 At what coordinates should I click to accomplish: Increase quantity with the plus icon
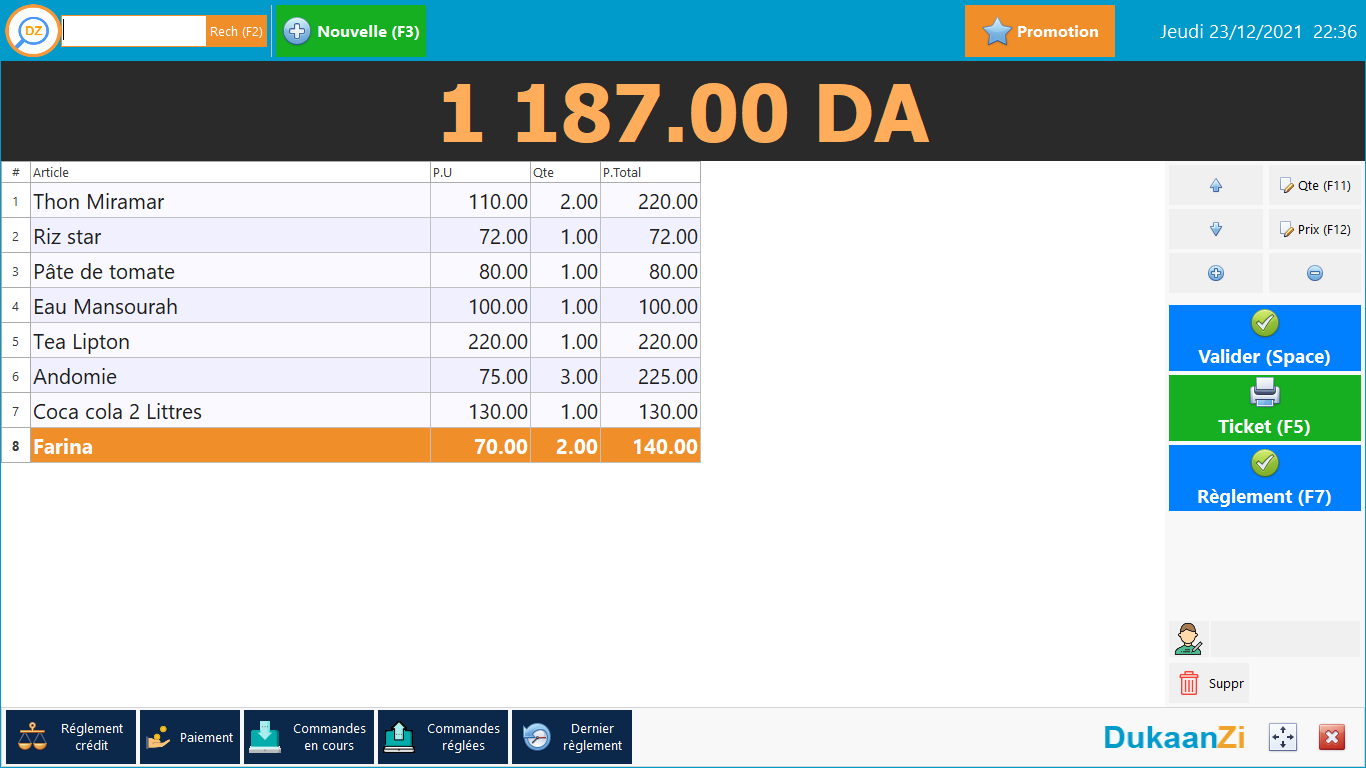tap(1216, 274)
